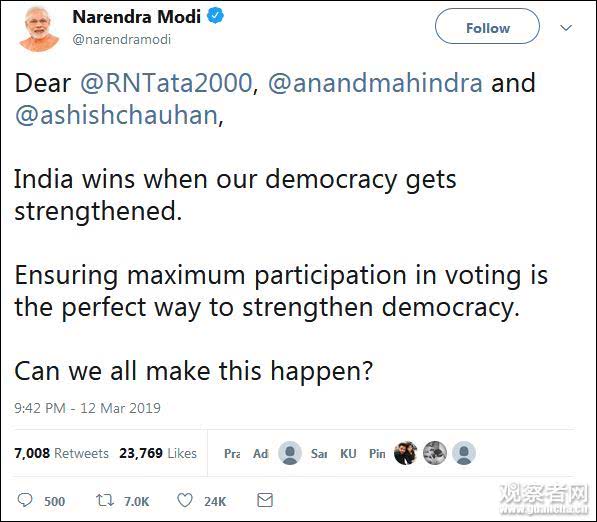Click the first gray default liker avatar
The width and height of the screenshot is (597, 522).
pos(290,453)
